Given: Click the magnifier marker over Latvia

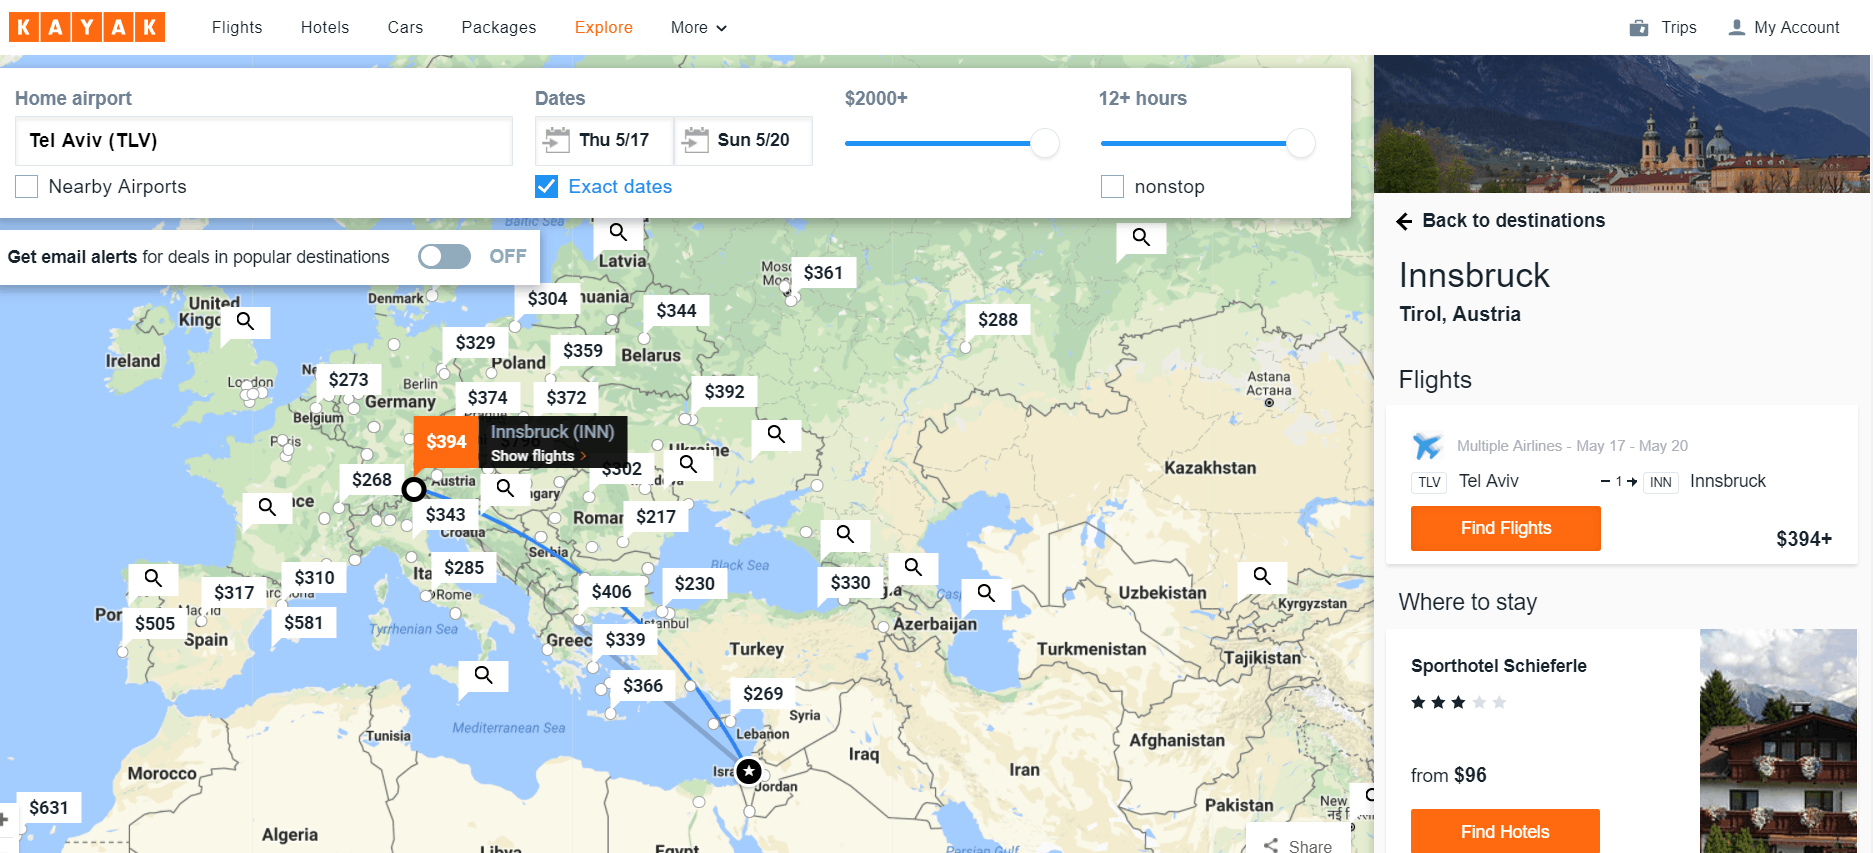Looking at the screenshot, I should click(x=619, y=232).
